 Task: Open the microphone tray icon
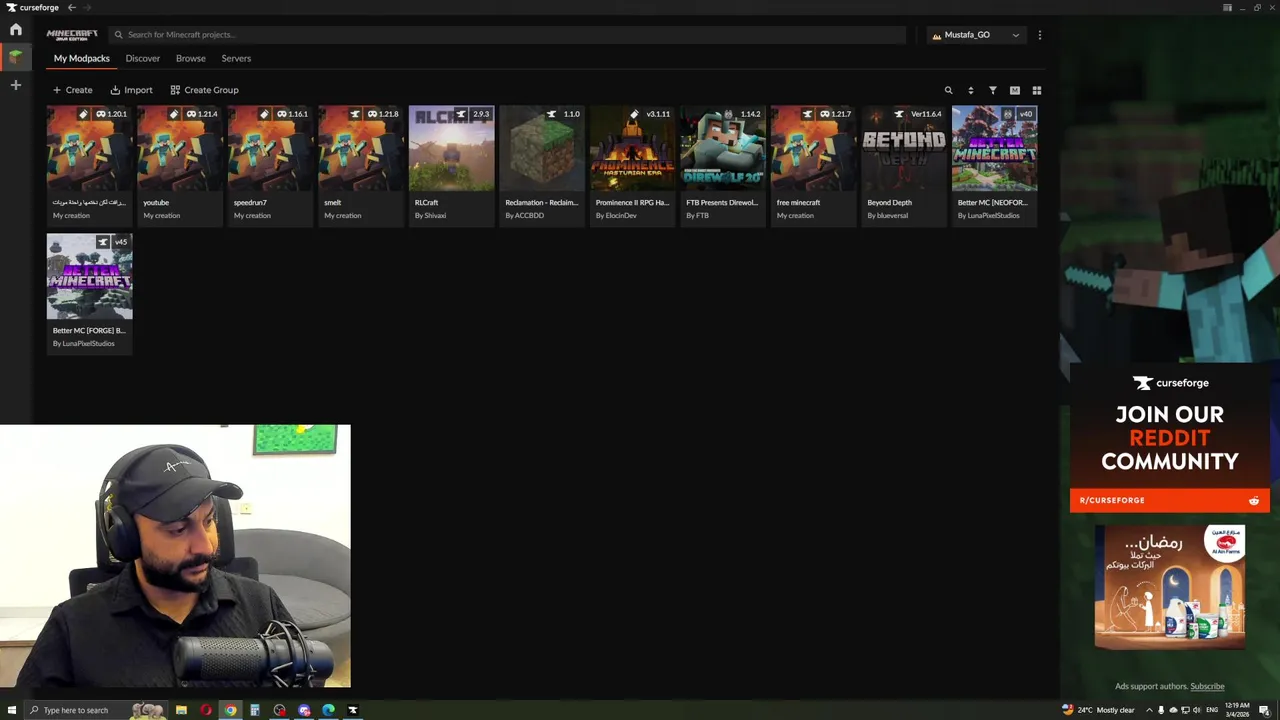pos(1161,710)
